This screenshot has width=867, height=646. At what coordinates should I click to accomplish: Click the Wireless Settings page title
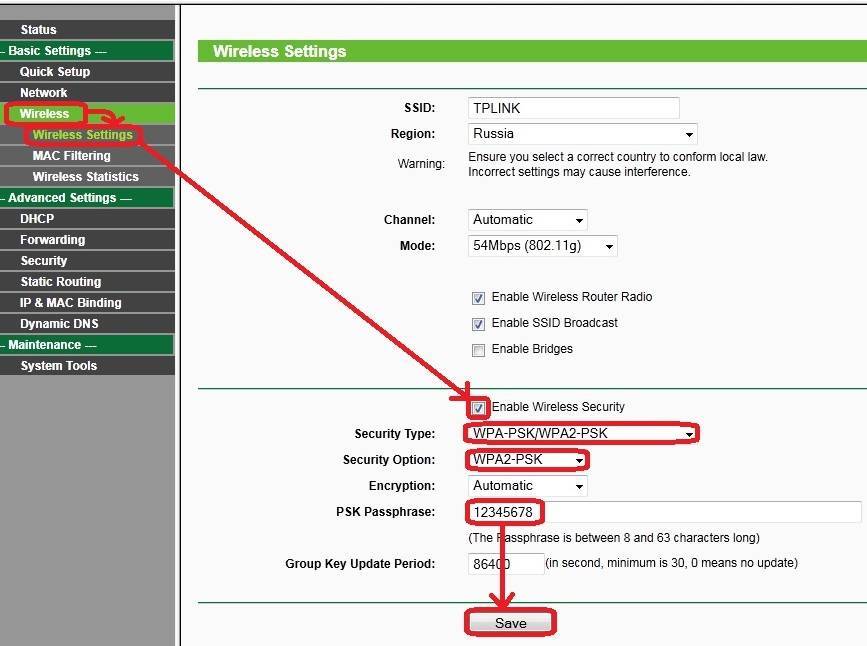(x=280, y=51)
